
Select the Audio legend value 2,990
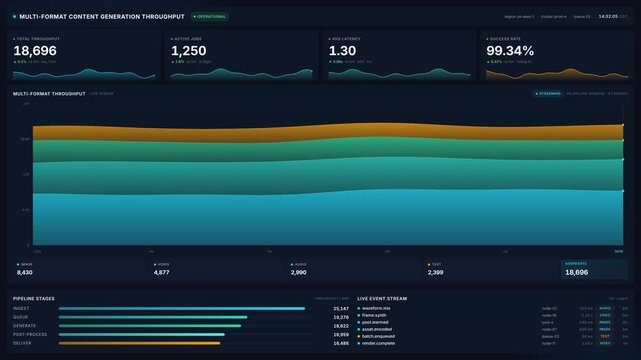(298, 273)
